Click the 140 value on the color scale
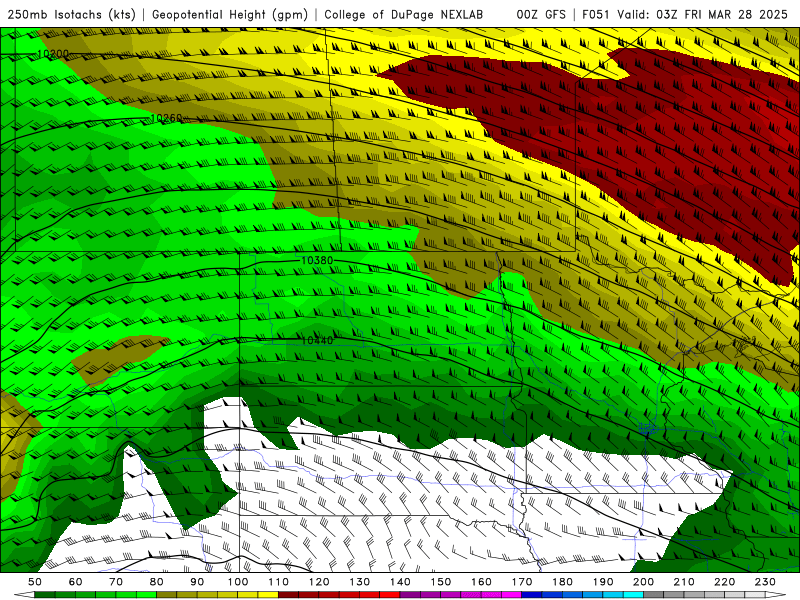 (x=400, y=582)
